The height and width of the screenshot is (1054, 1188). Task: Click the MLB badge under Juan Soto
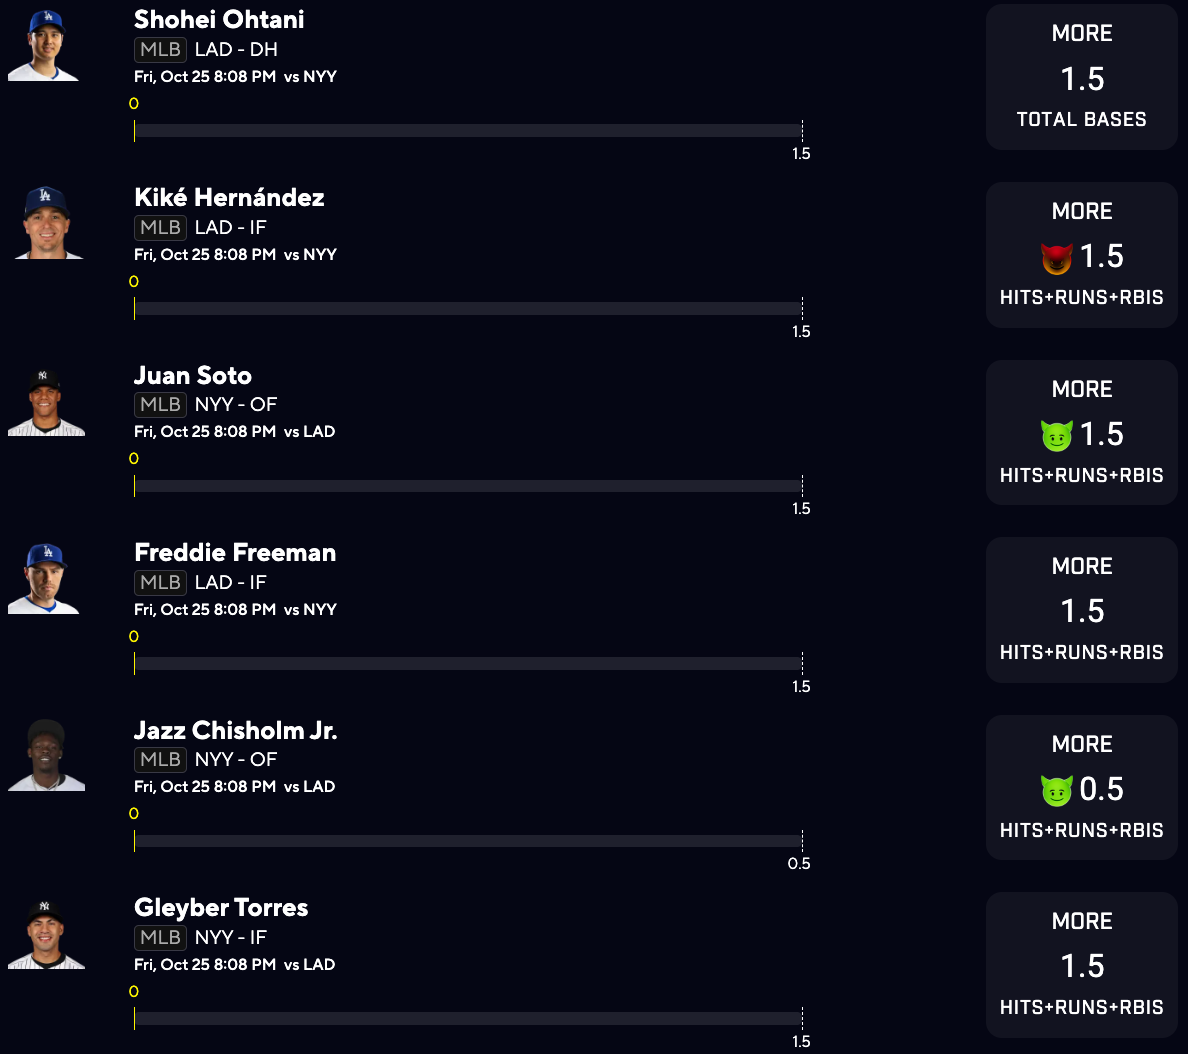pos(160,404)
